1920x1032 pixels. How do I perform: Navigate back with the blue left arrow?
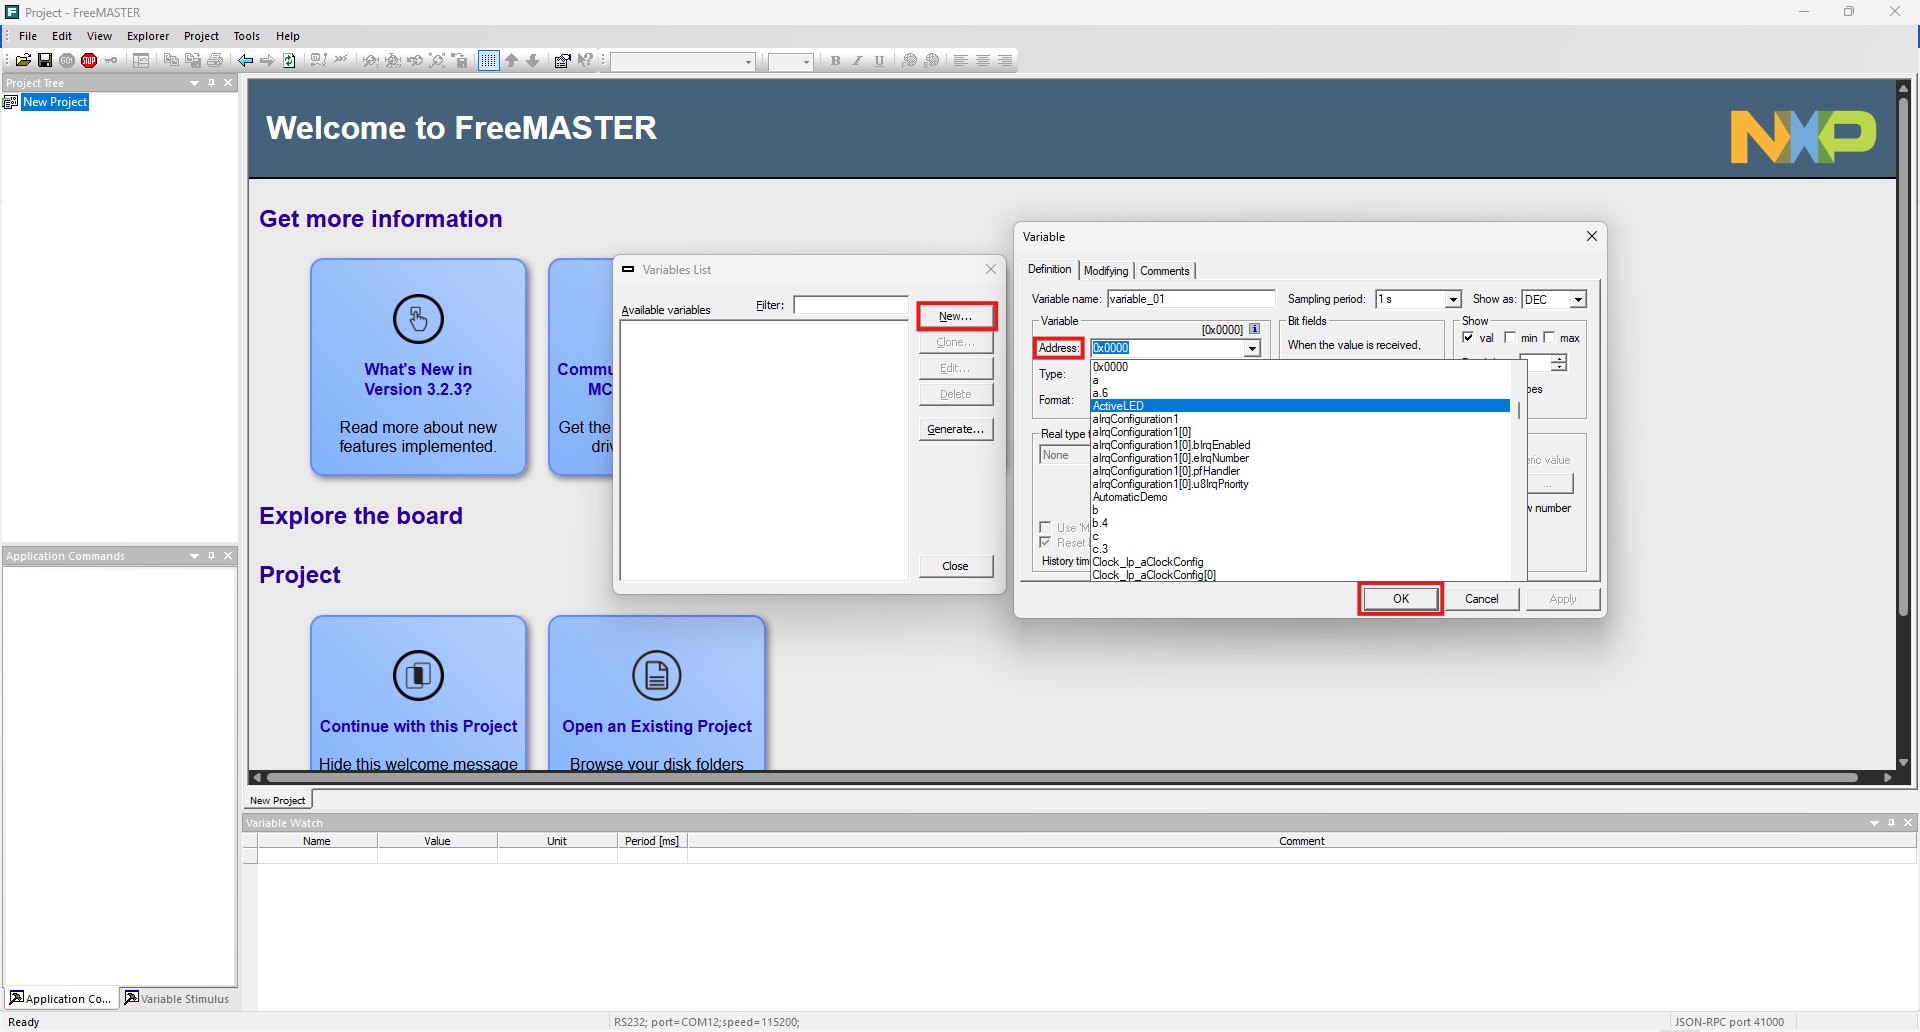point(245,61)
